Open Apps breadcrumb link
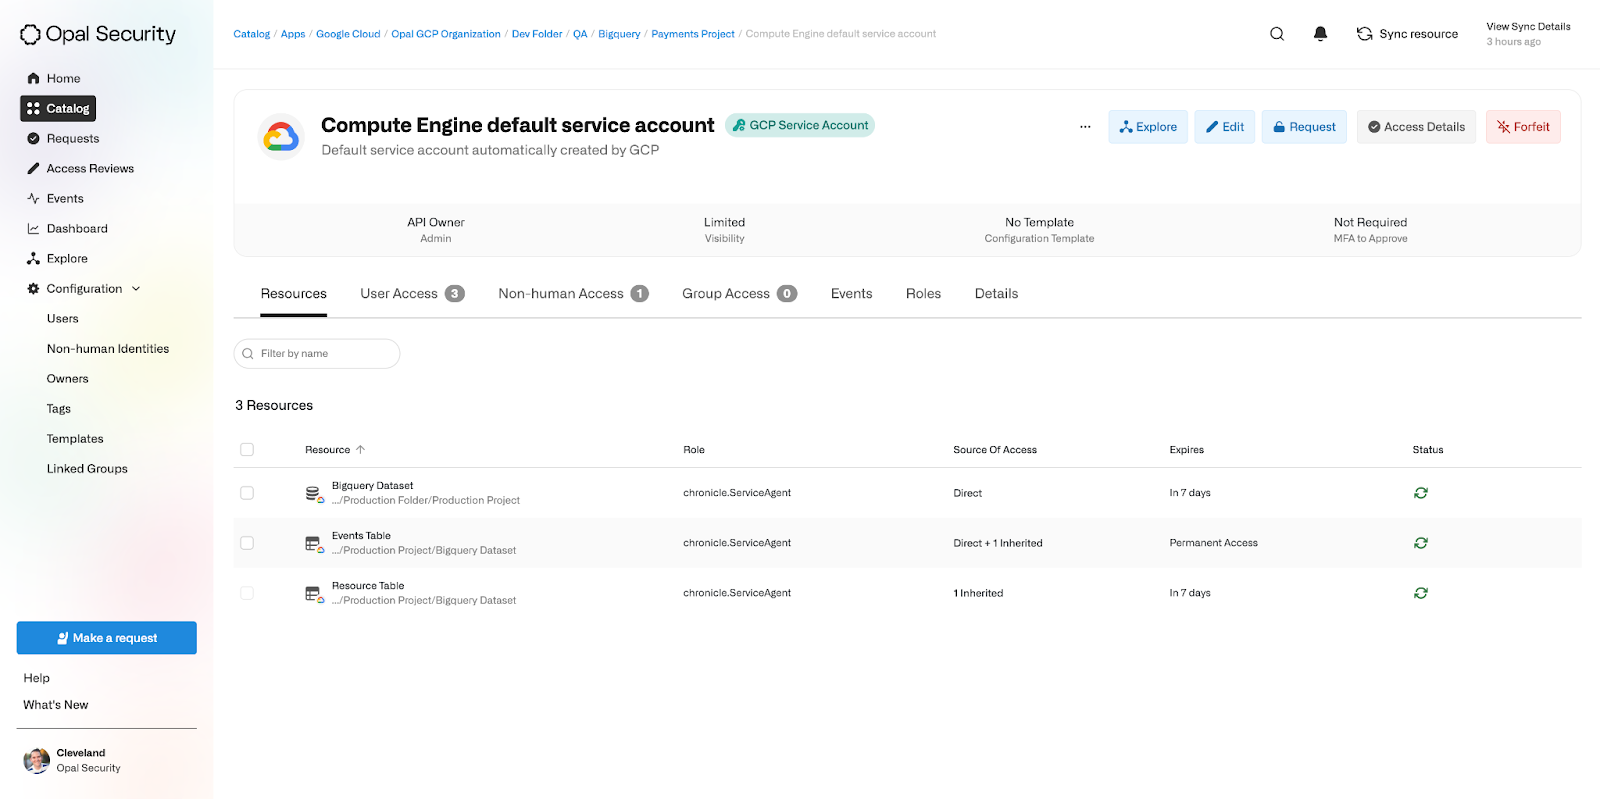1600x799 pixels. [293, 34]
